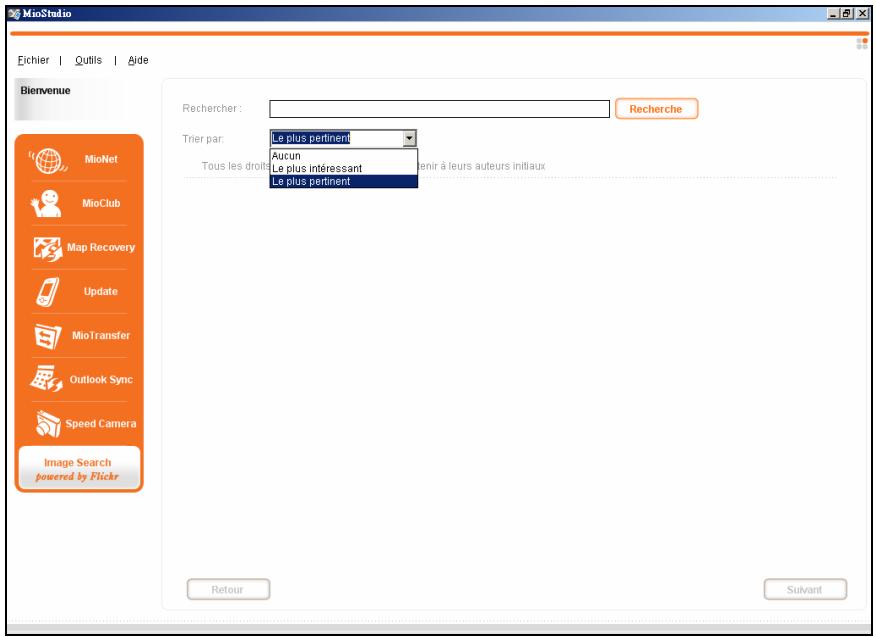Minimize the MioStudio window
Viewport: 876px width, 637px height.
tap(834, 14)
